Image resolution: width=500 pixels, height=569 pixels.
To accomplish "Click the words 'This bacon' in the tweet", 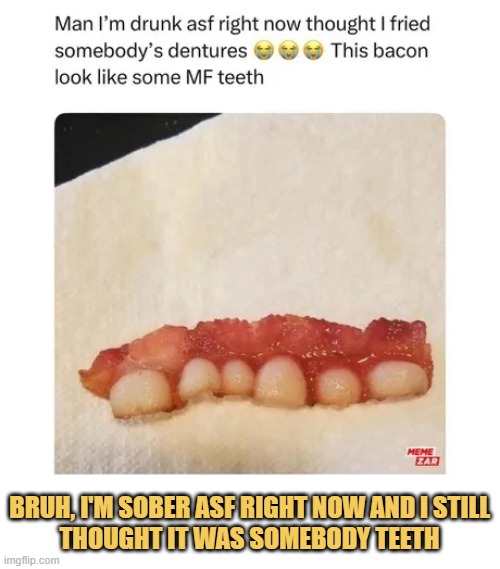I will [380, 51].
